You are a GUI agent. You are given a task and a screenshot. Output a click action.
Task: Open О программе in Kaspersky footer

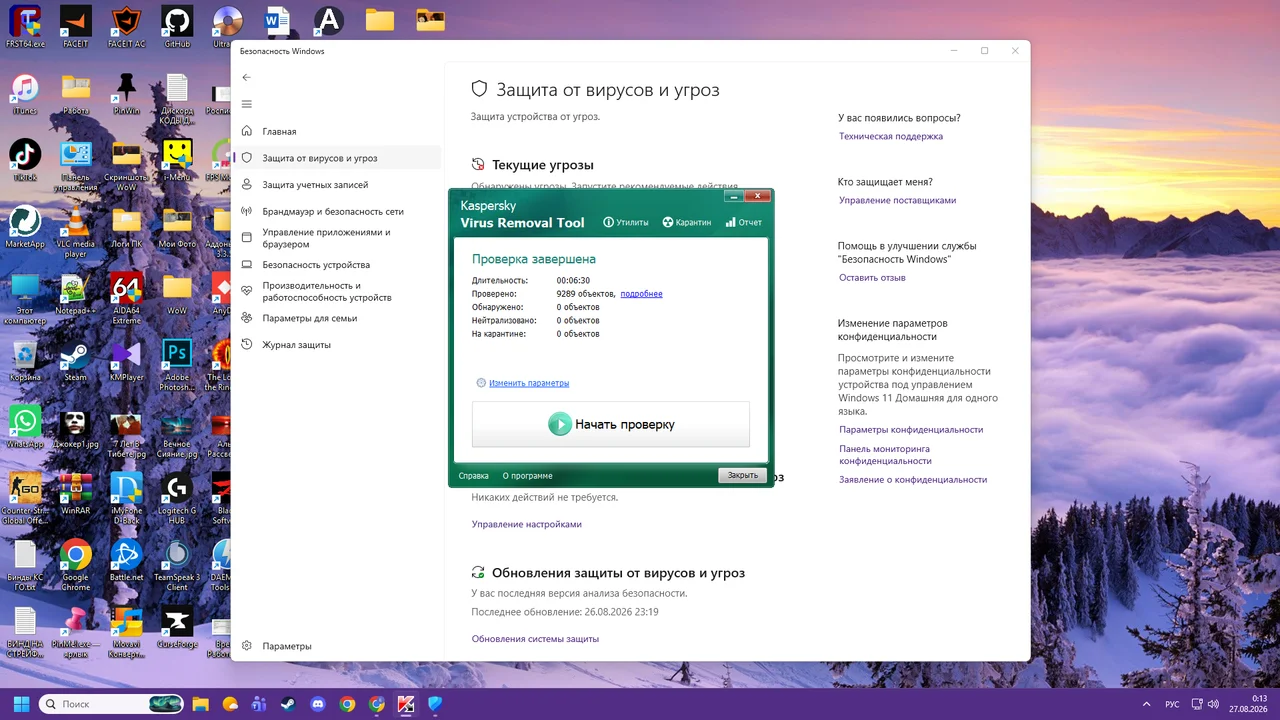click(x=527, y=476)
